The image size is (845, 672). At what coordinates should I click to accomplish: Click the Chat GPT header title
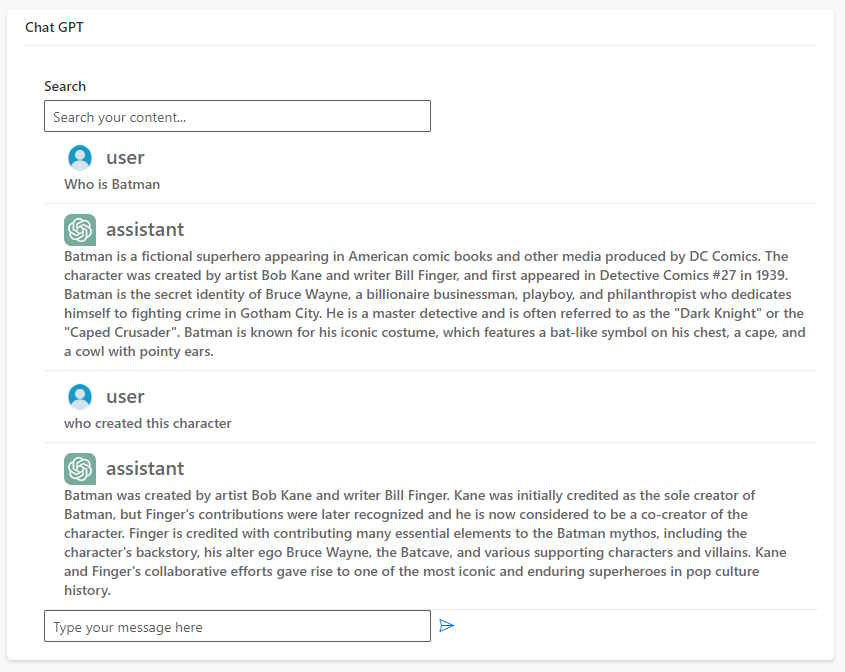coord(54,27)
